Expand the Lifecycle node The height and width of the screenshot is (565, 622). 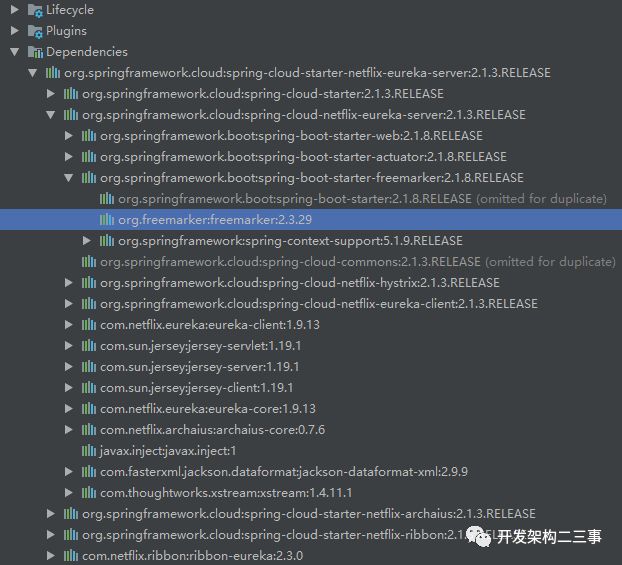tap(15, 10)
